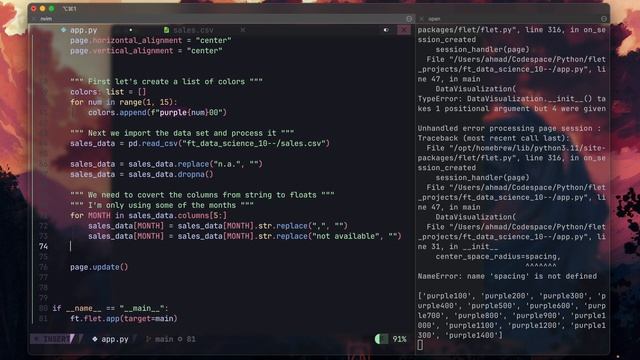Click the Python icon on app.py tab
Viewport: 640px width, 360px height.
(x=63, y=30)
